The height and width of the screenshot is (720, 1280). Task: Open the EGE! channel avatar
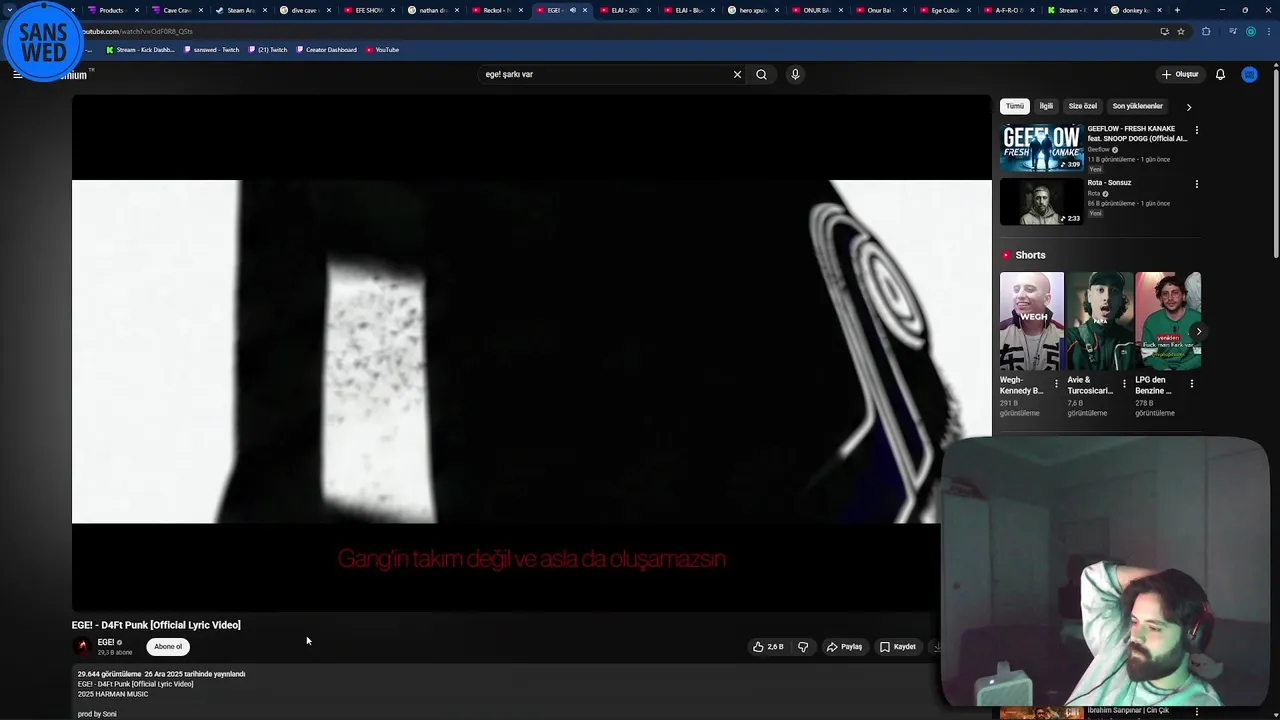pos(83,646)
